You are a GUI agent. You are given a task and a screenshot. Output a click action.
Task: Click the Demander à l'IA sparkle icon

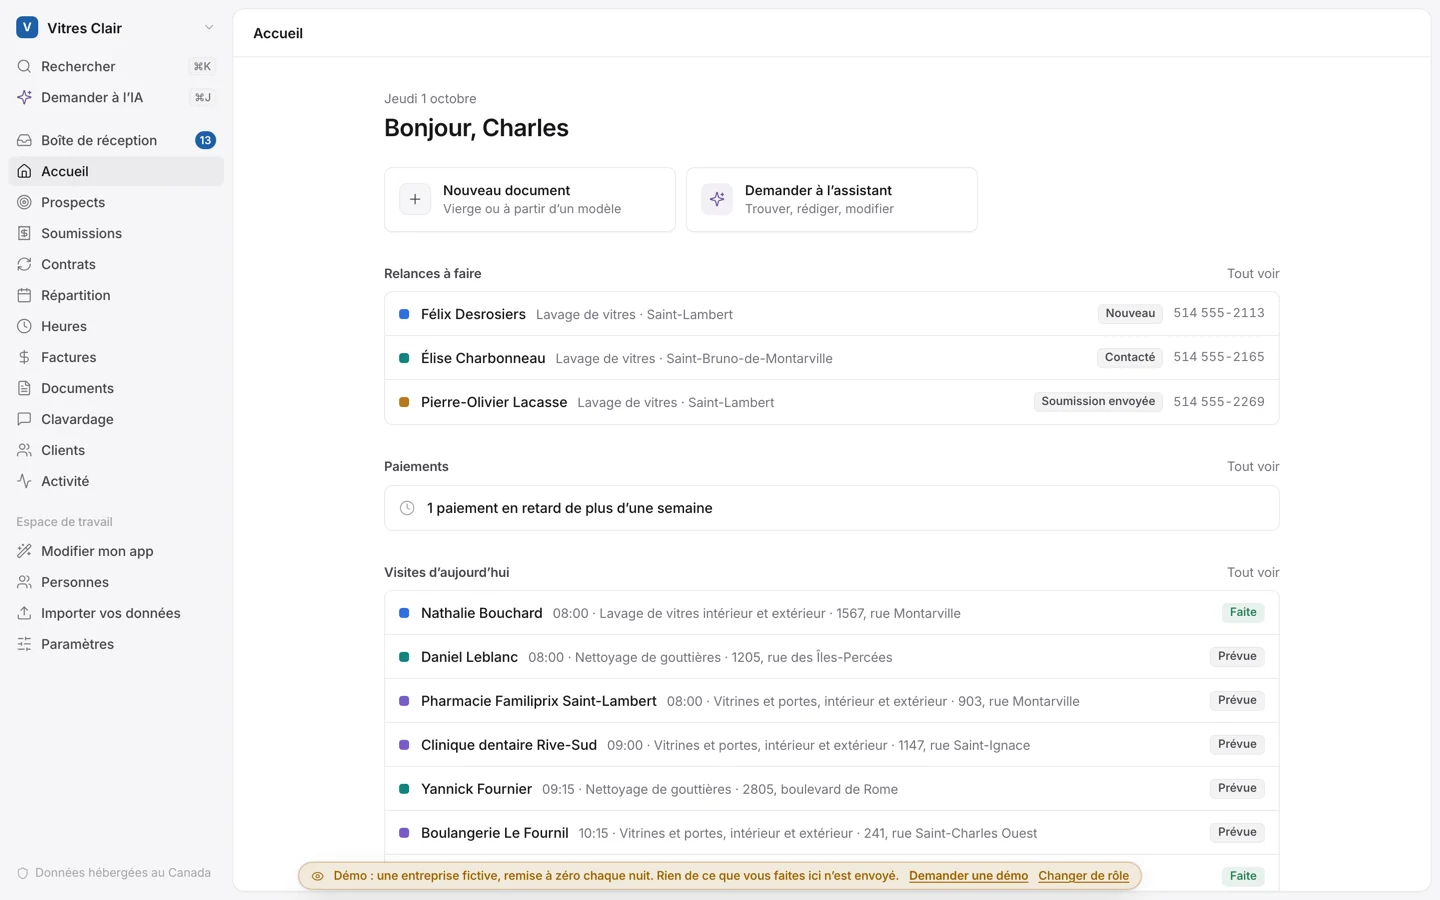click(x=24, y=97)
